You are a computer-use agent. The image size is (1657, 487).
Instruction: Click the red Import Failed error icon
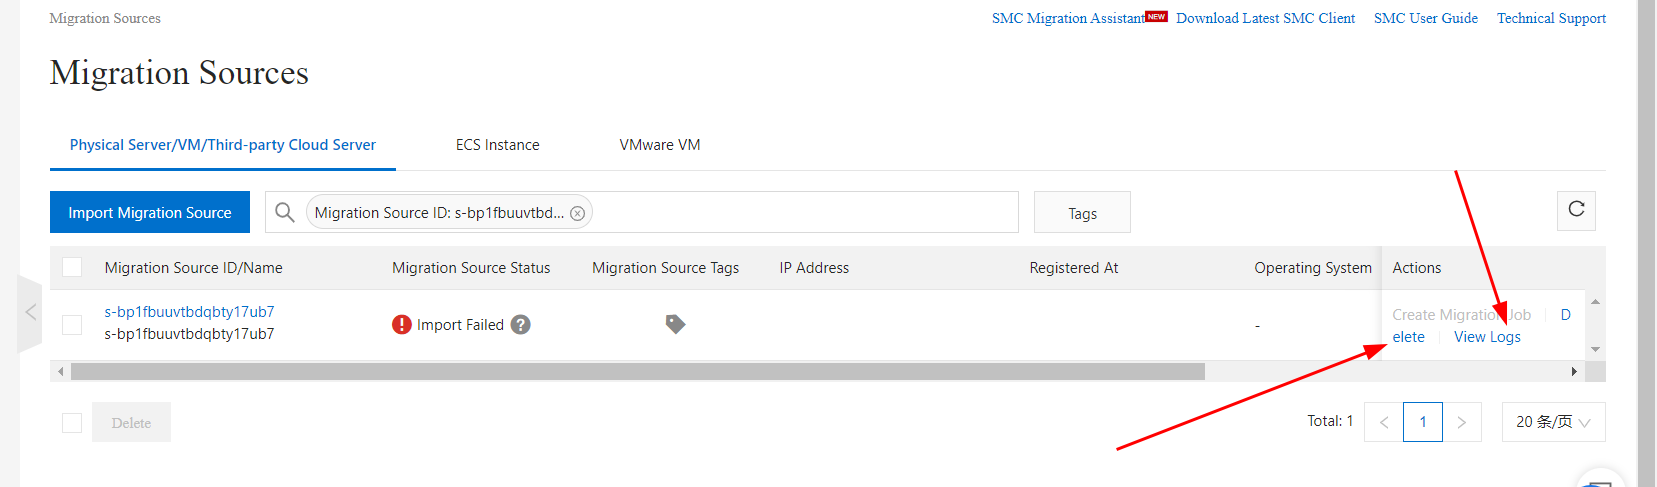(x=402, y=325)
